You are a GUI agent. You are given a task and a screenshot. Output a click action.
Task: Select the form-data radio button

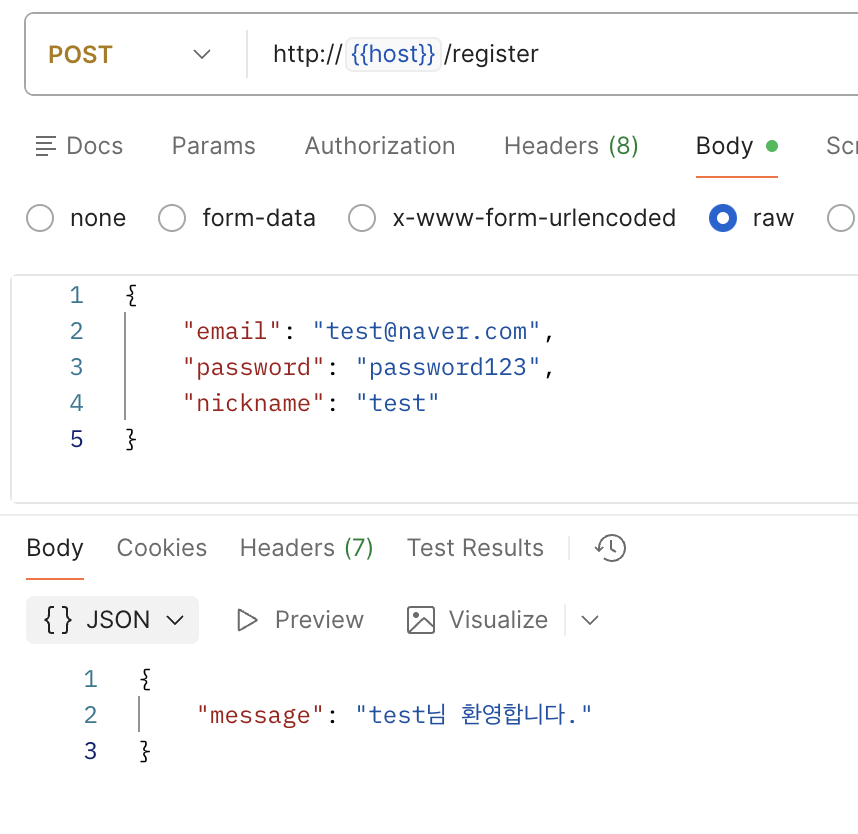click(x=173, y=218)
